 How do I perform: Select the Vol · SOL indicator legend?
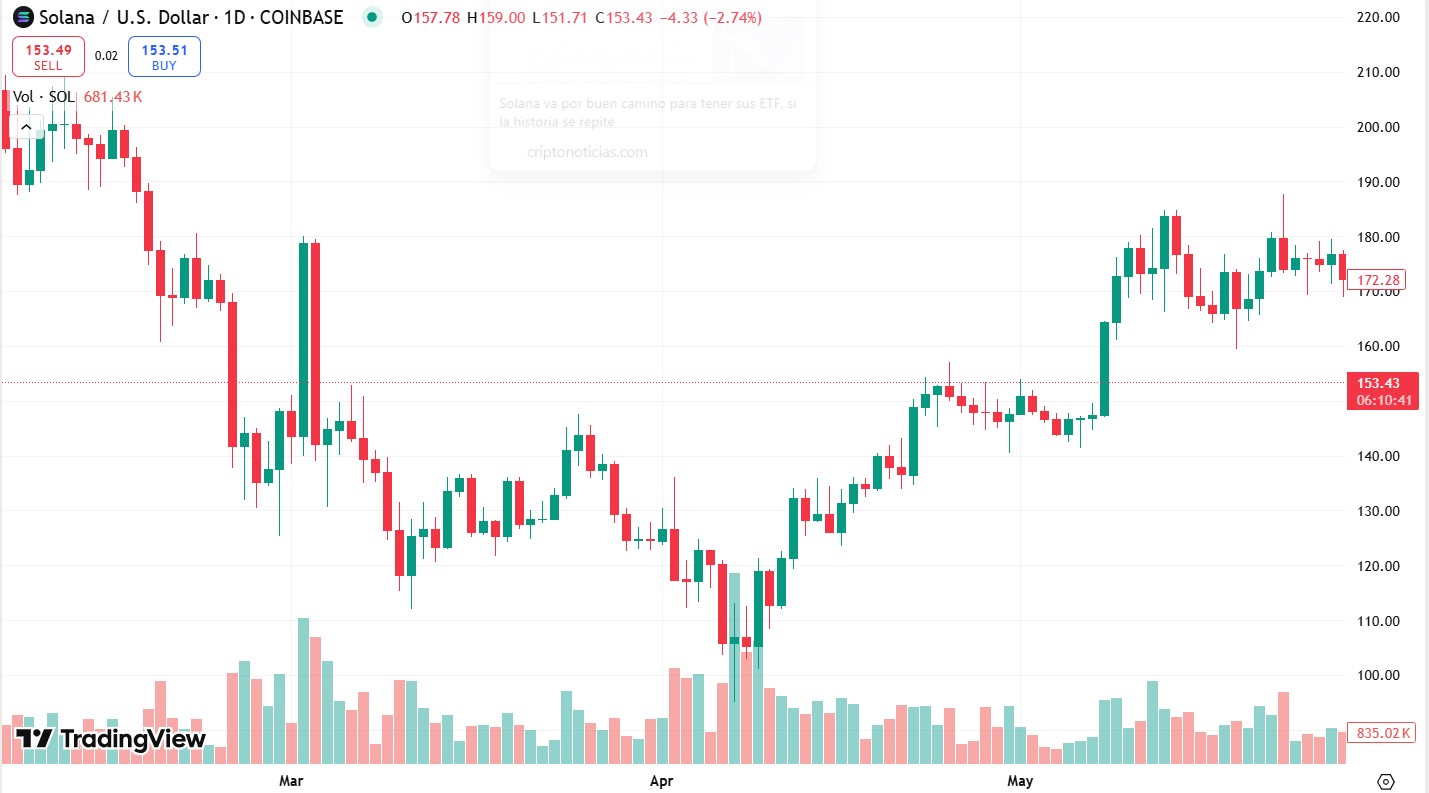point(44,97)
